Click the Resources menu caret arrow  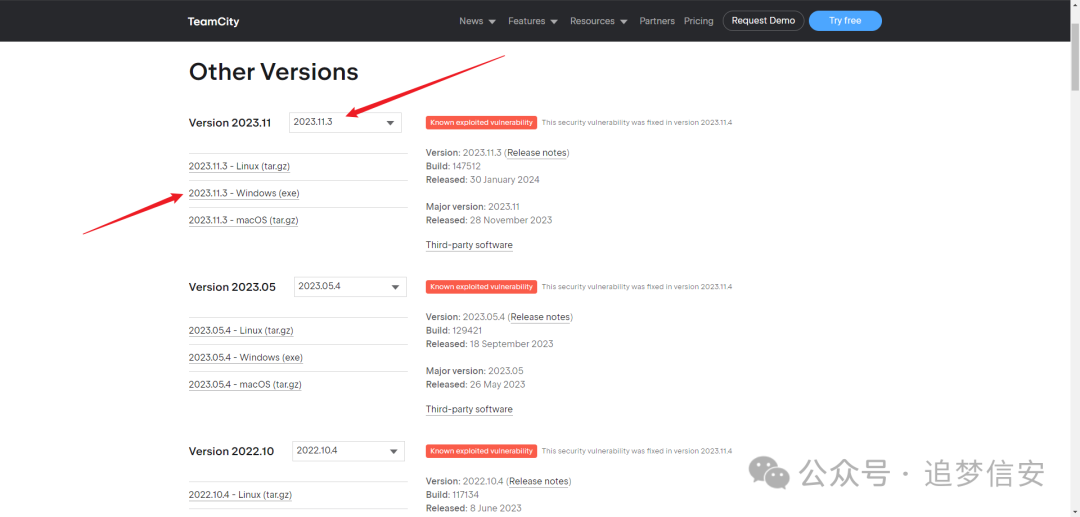point(623,22)
